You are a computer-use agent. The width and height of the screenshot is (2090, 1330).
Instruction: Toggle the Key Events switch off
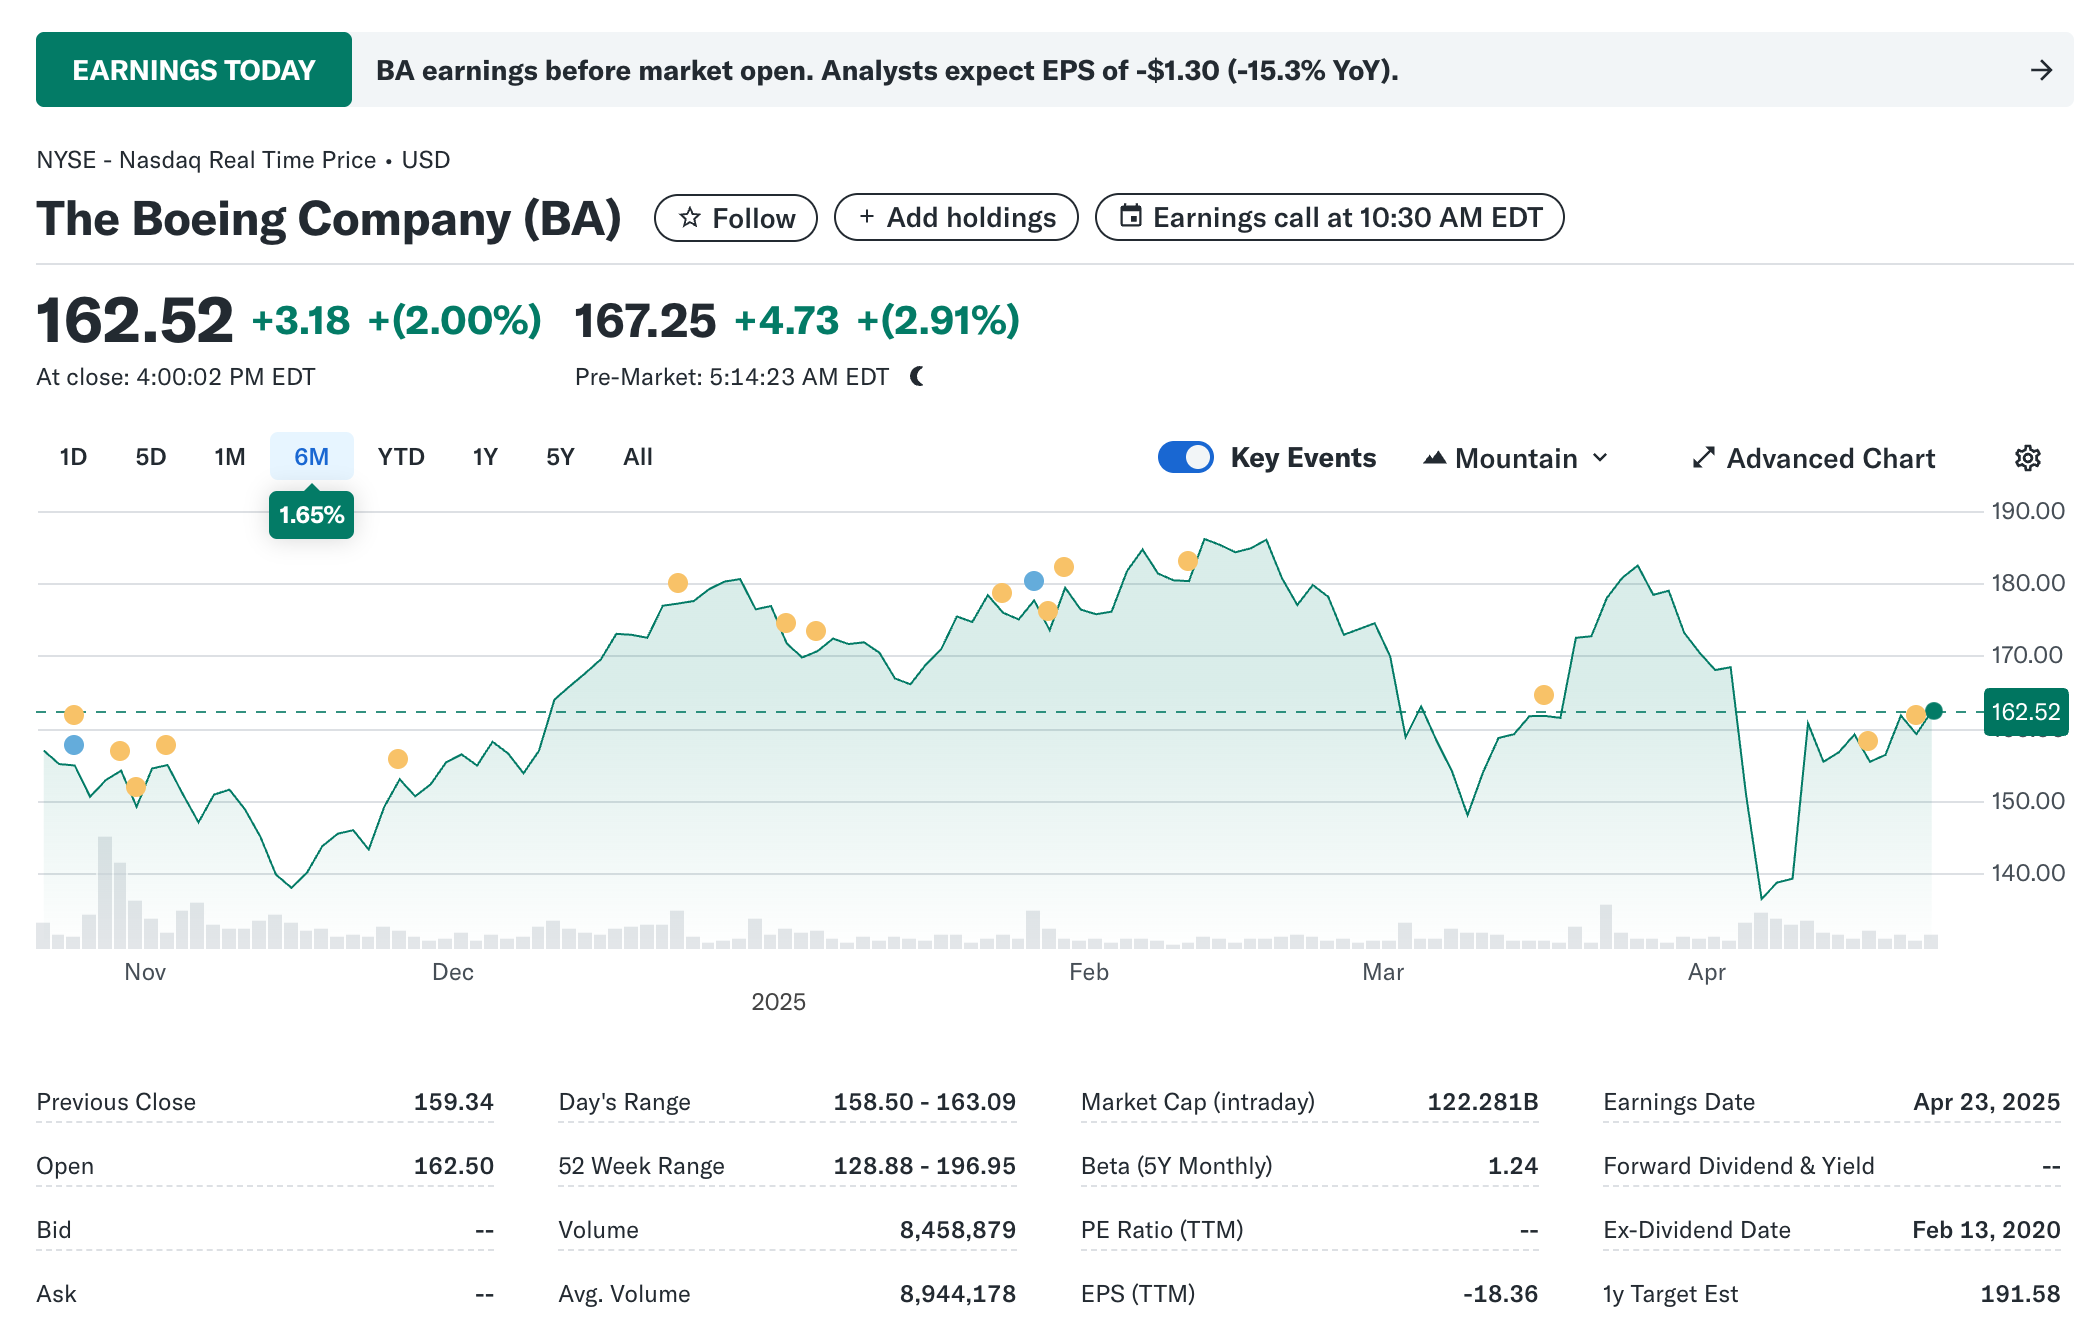point(1186,458)
